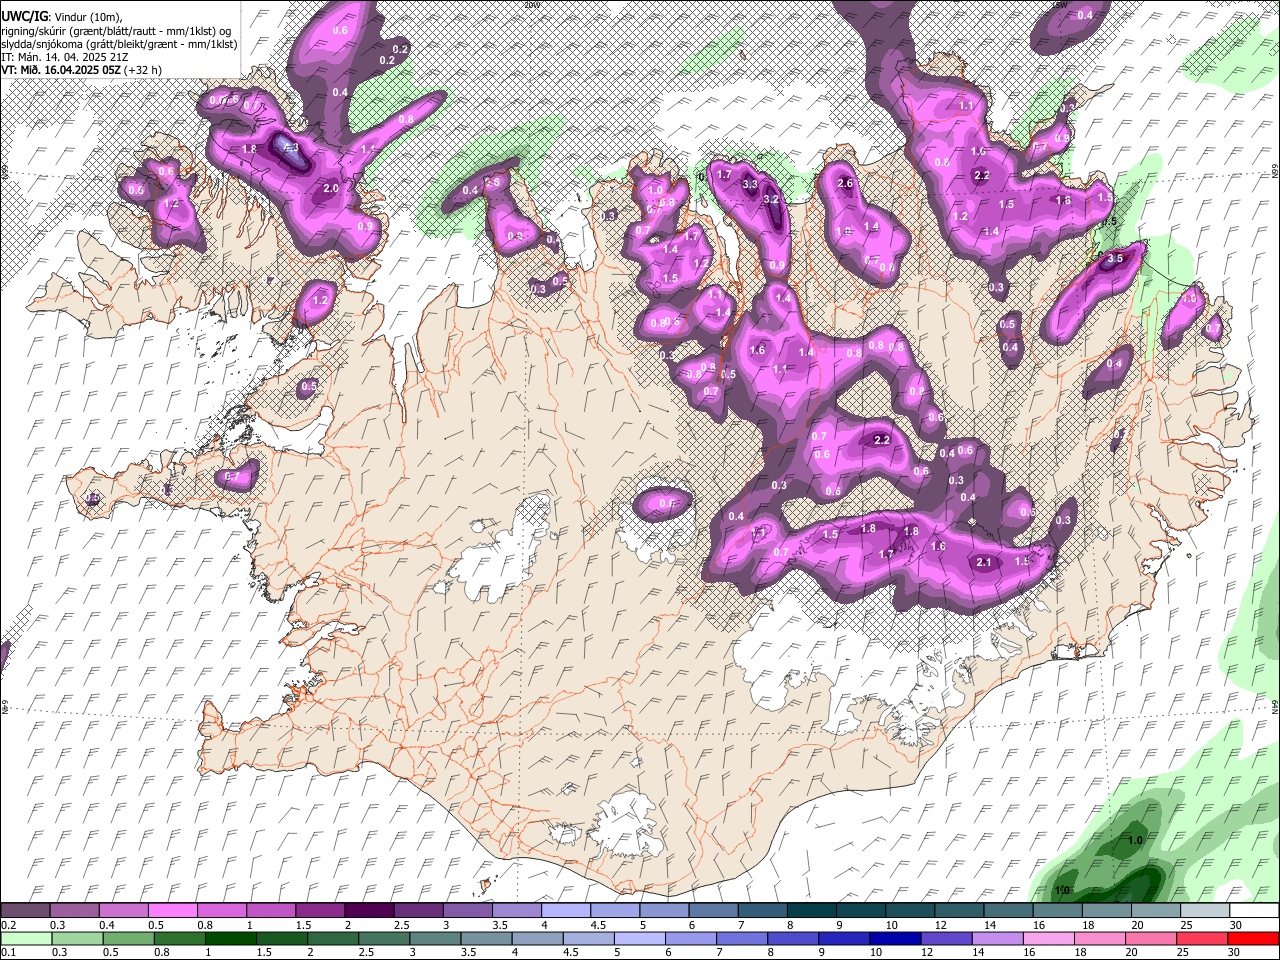
Task: Click the 3.2 snowfall value on the map
Action: [770, 199]
